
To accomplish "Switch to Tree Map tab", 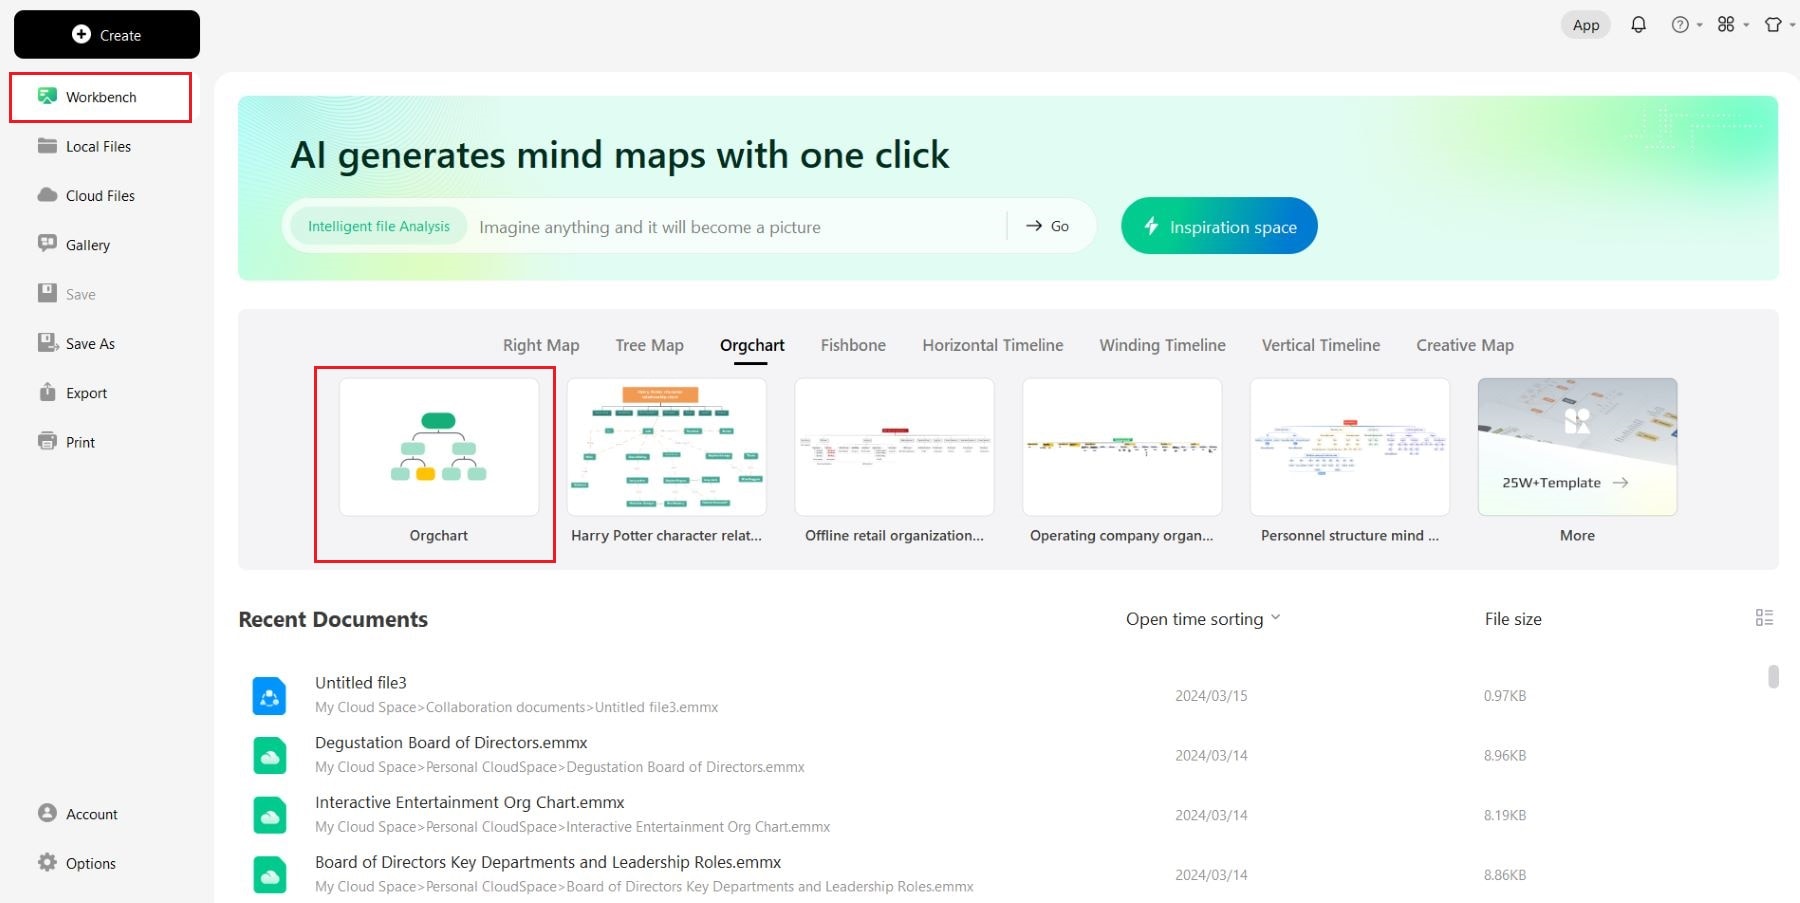I will (650, 345).
